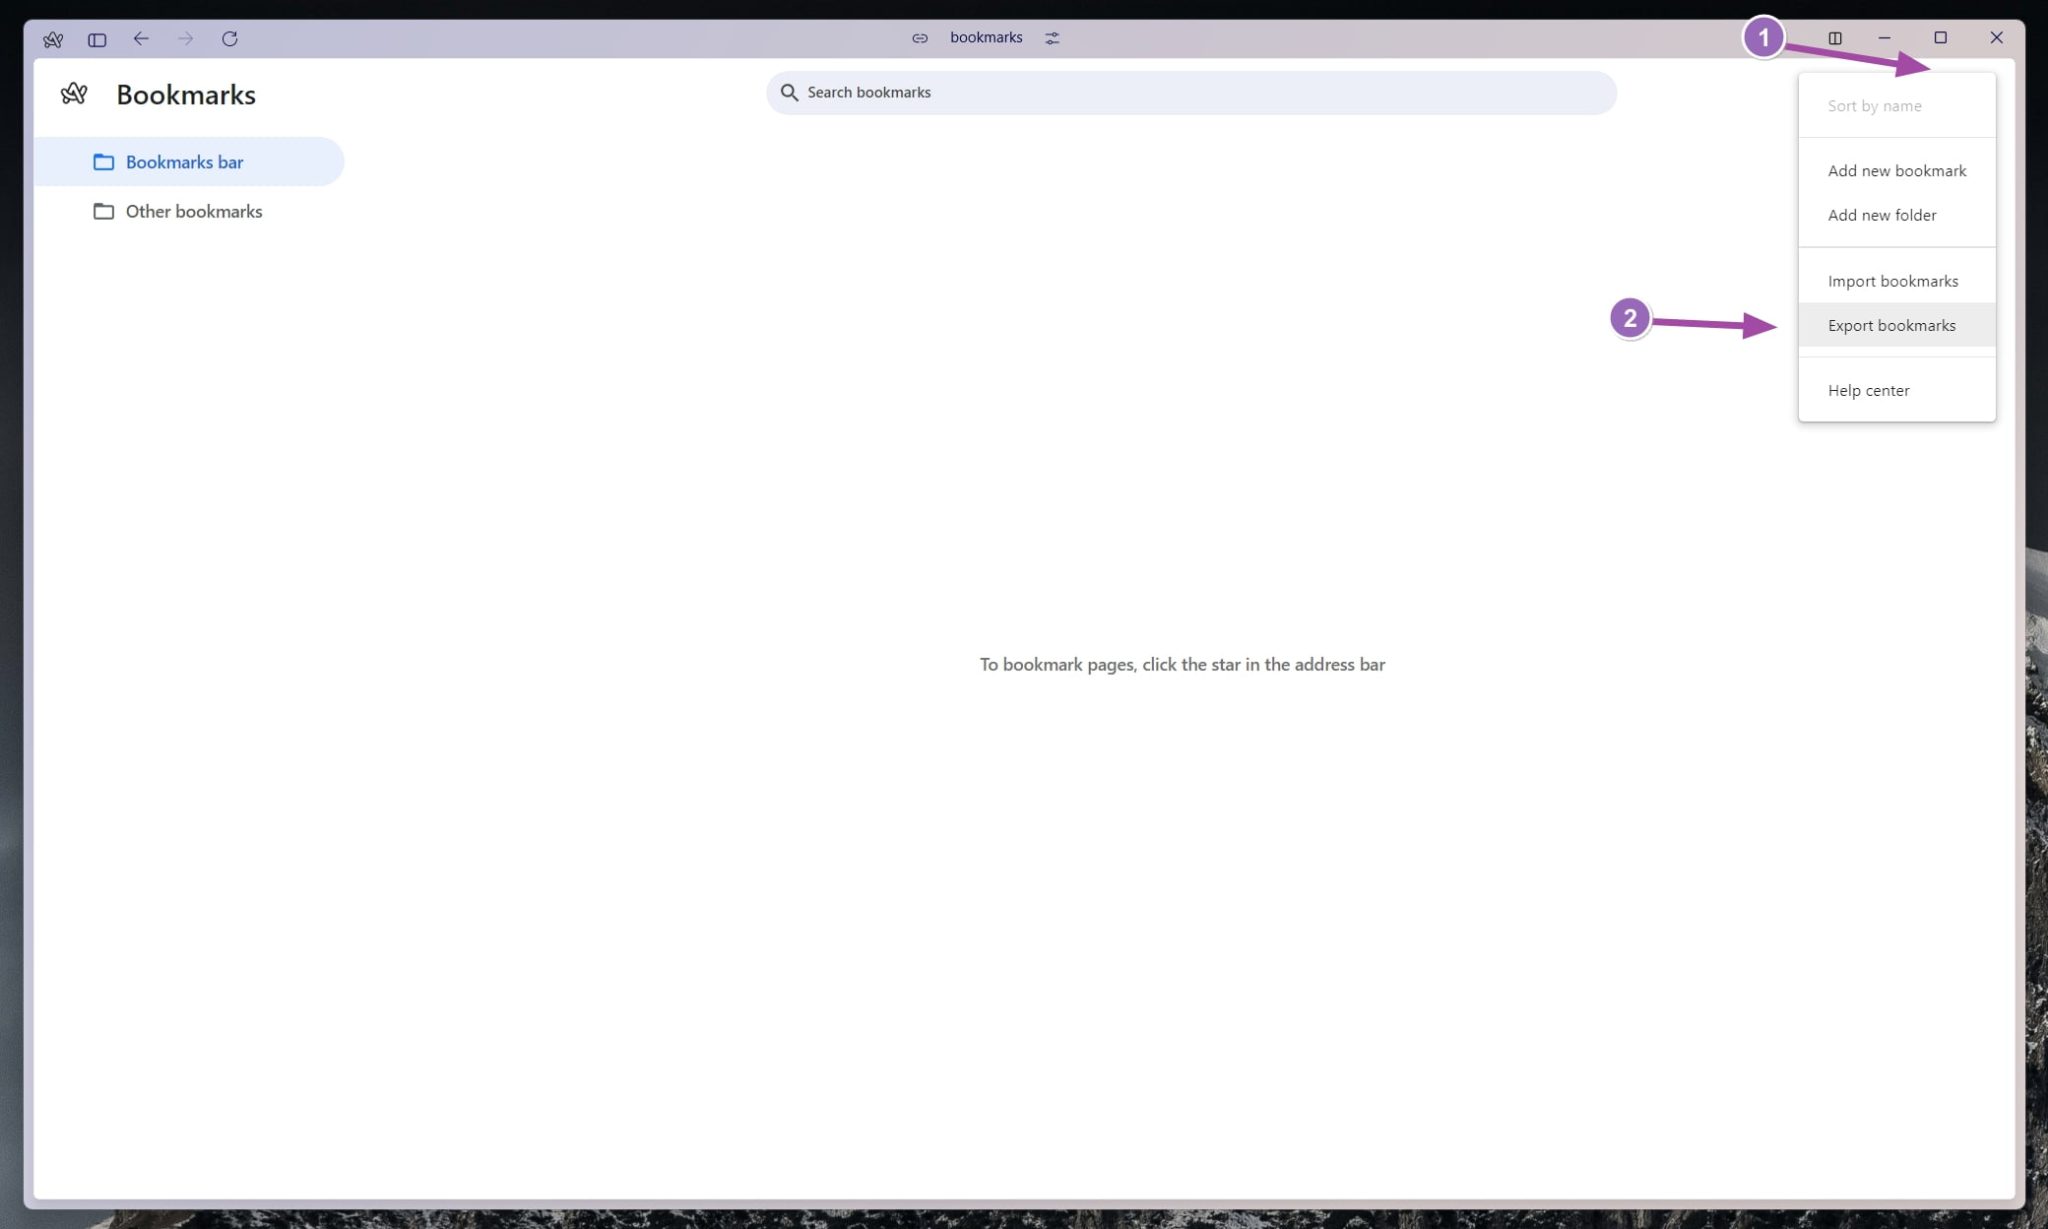Toggle the sidebar panel icon

(x=97, y=38)
